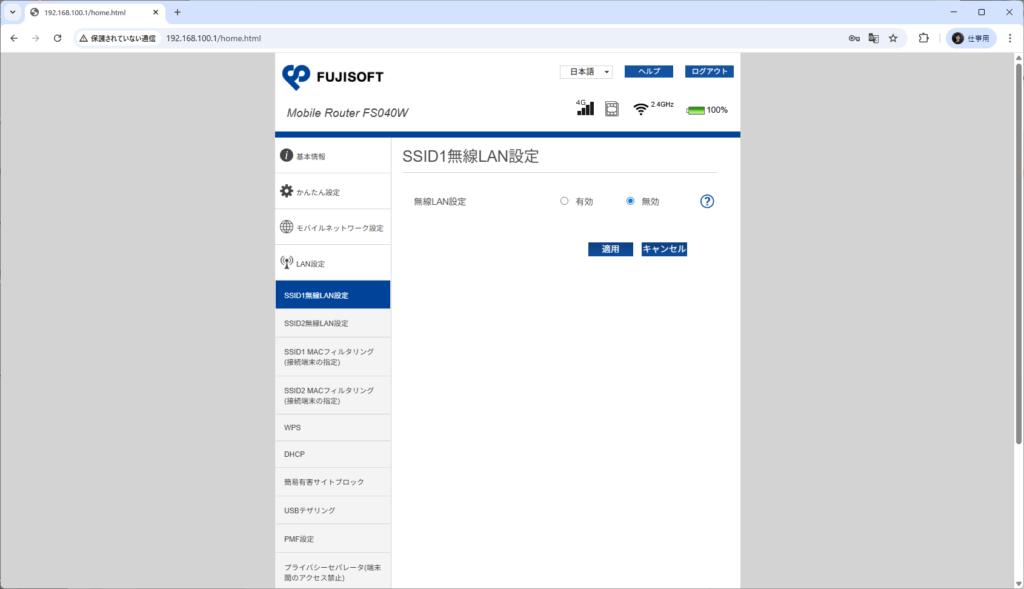This screenshot has width=1024, height=589.
Task: Open the 日本語 language dropdown
Action: (586, 72)
